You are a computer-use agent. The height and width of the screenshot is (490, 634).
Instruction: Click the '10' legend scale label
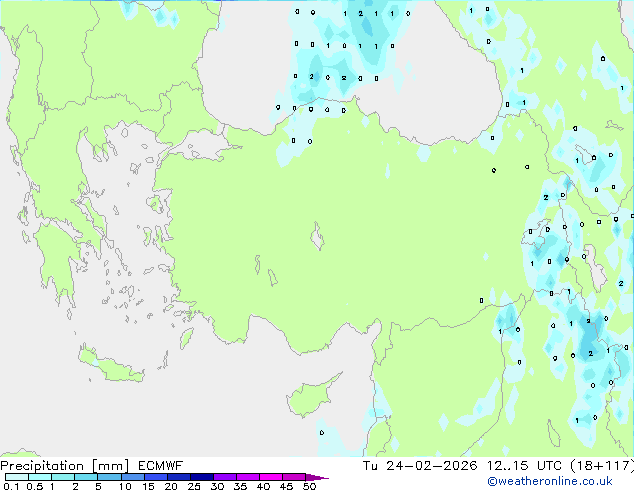click(x=125, y=486)
